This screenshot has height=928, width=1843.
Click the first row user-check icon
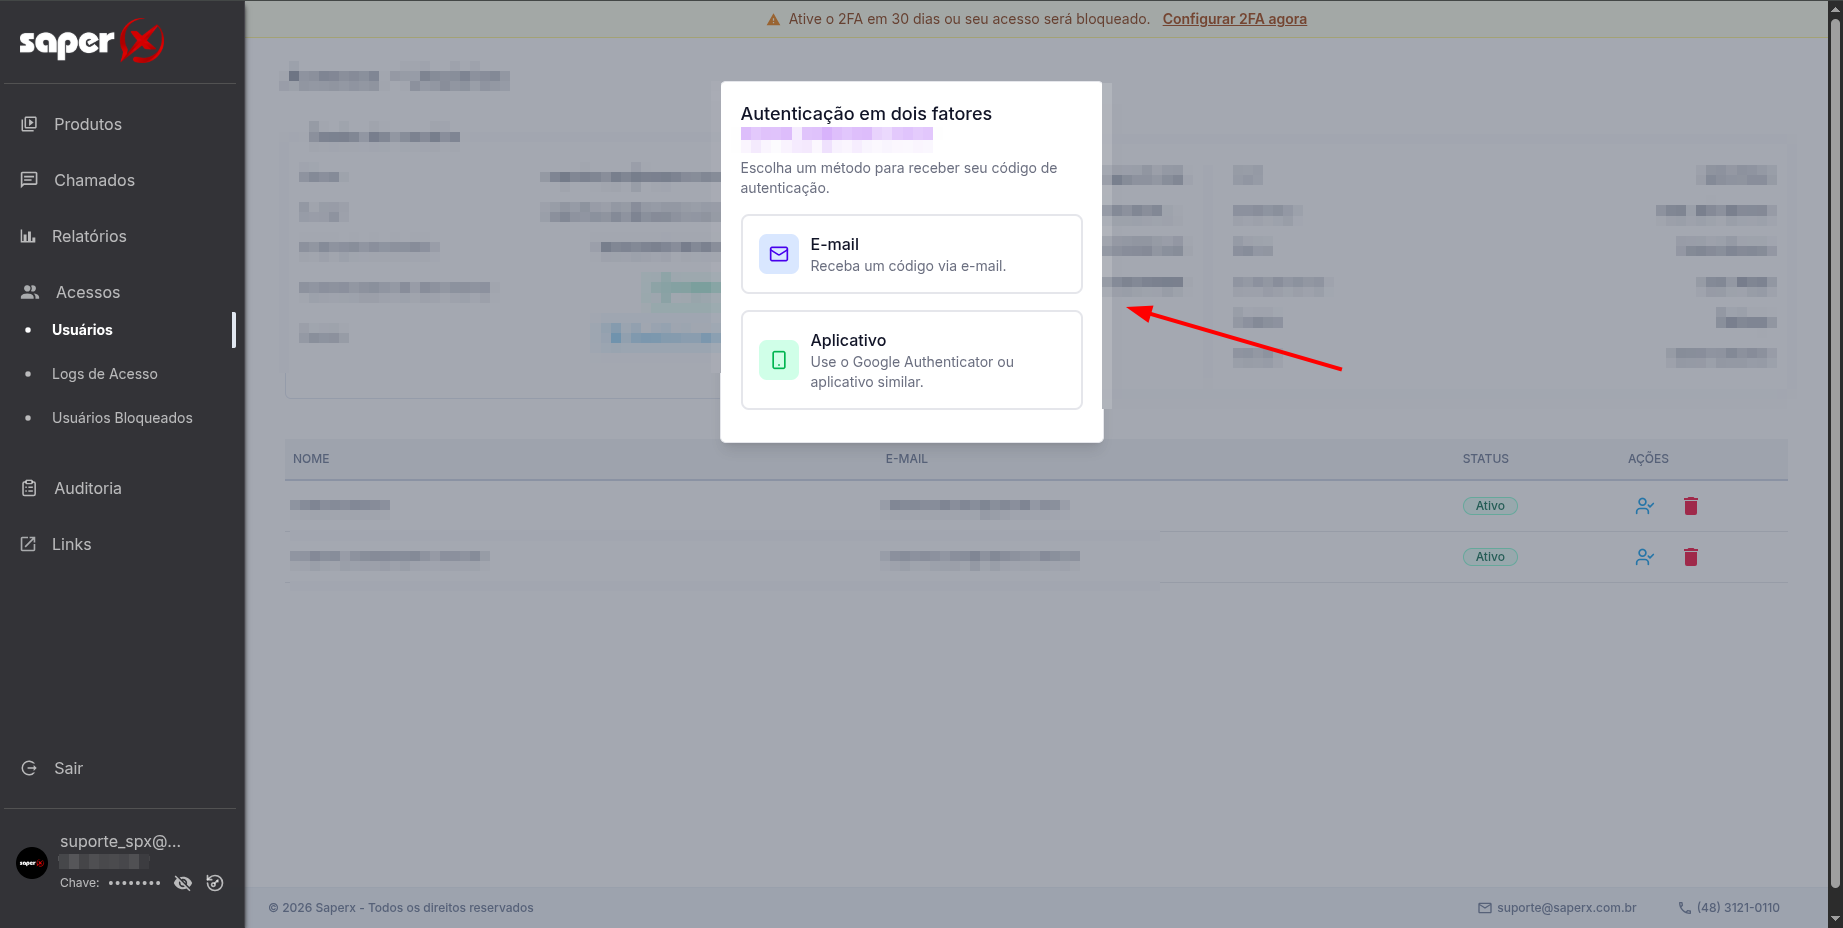(1644, 506)
